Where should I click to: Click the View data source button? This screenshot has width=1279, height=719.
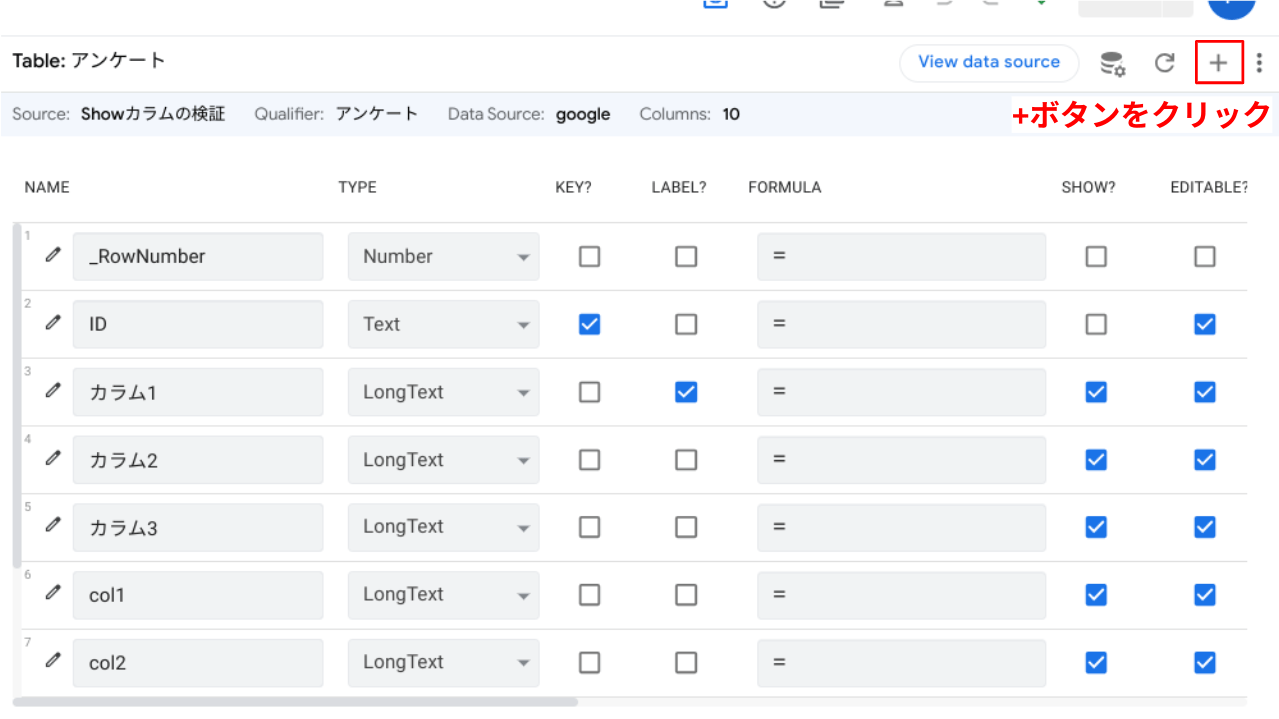coord(988,62)
